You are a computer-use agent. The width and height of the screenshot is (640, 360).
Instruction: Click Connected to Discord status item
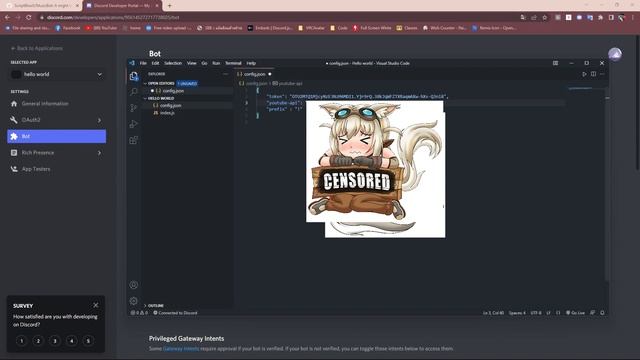[175, 313]
